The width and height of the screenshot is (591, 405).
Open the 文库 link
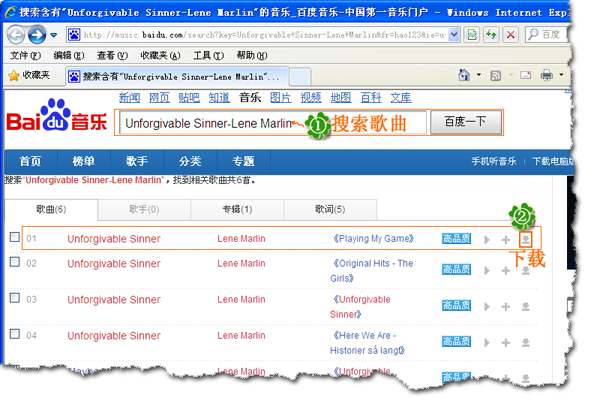coord(401,98)
